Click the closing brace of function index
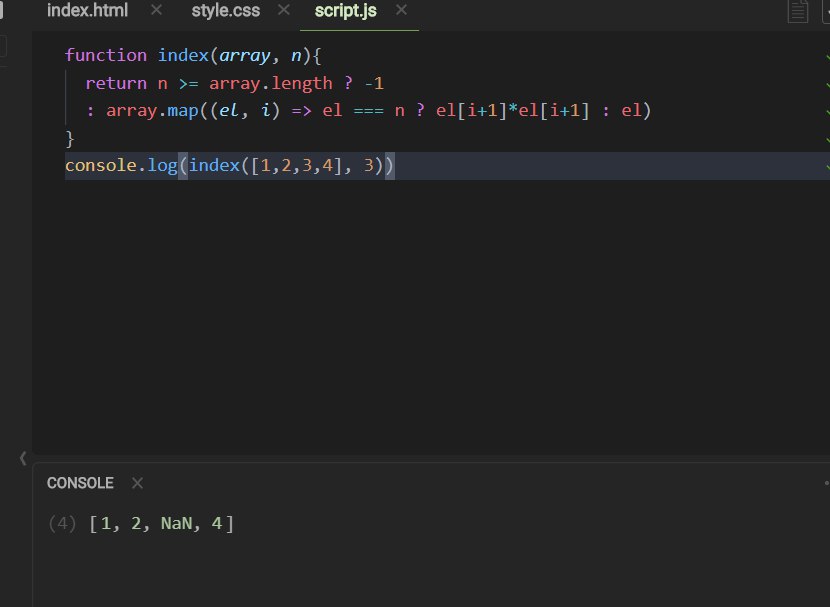Screen dimensions: 830x607 pos(69,139)
